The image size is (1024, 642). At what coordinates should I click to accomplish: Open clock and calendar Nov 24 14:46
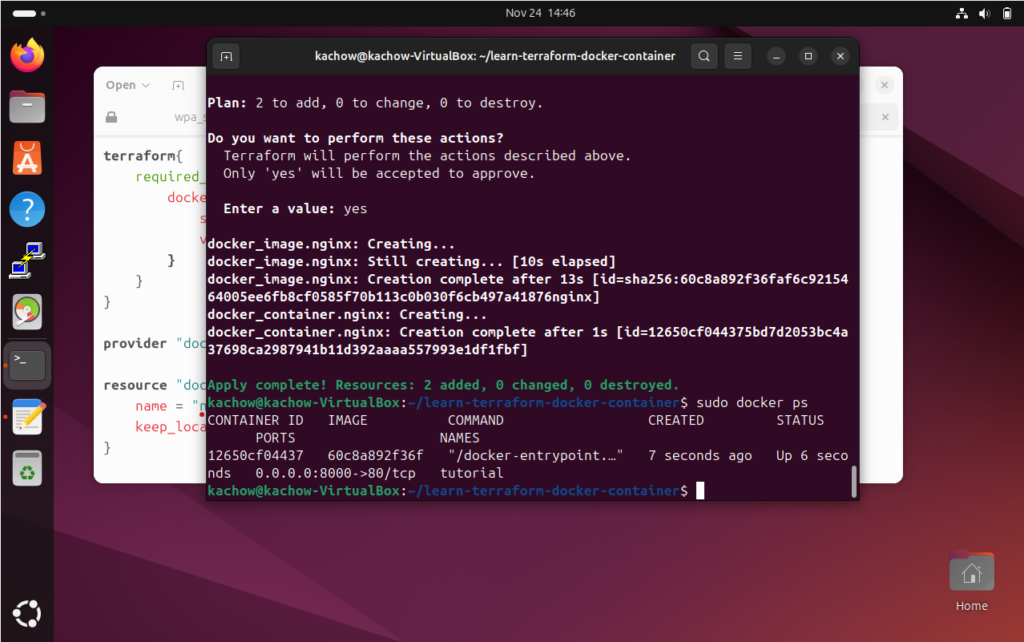540,13
